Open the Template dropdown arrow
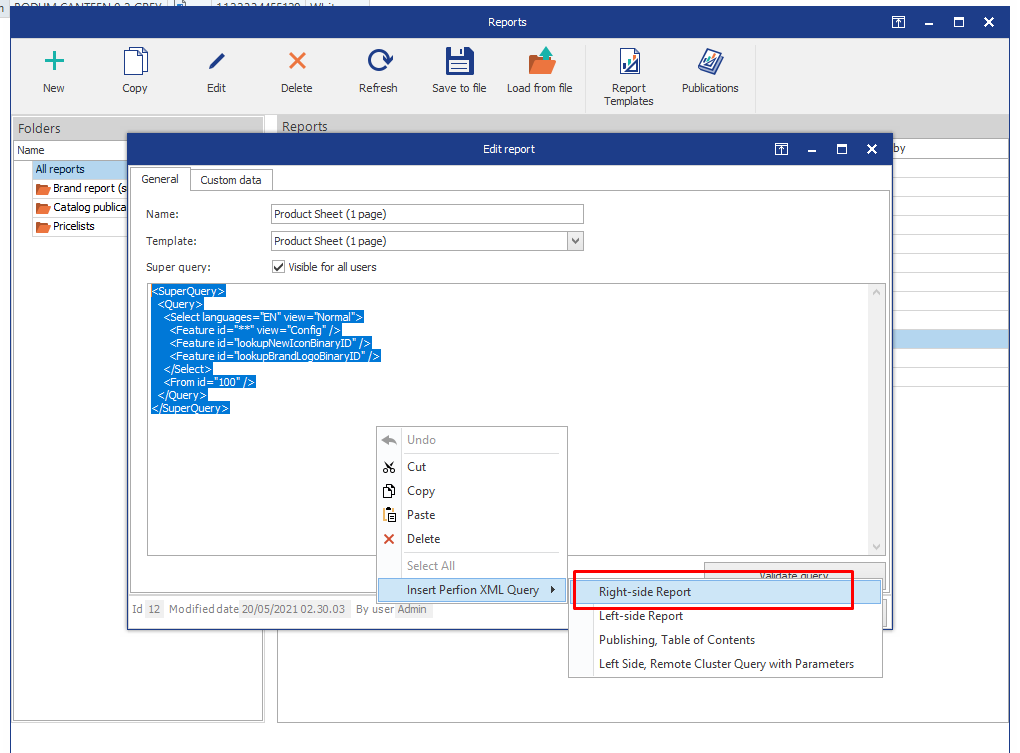Image resolution: width=1020 pixels, height=753 pixels. point(576,241)
